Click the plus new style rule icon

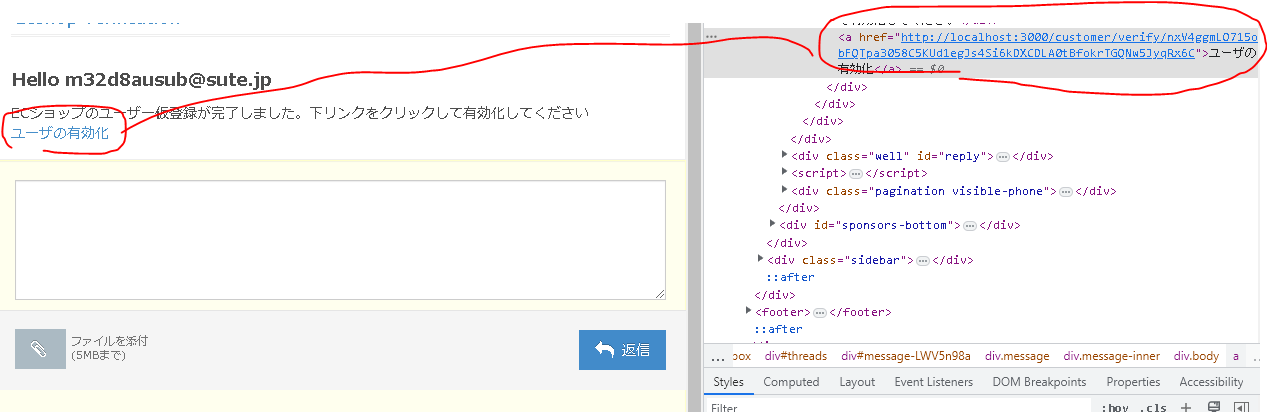(1186, 407)
